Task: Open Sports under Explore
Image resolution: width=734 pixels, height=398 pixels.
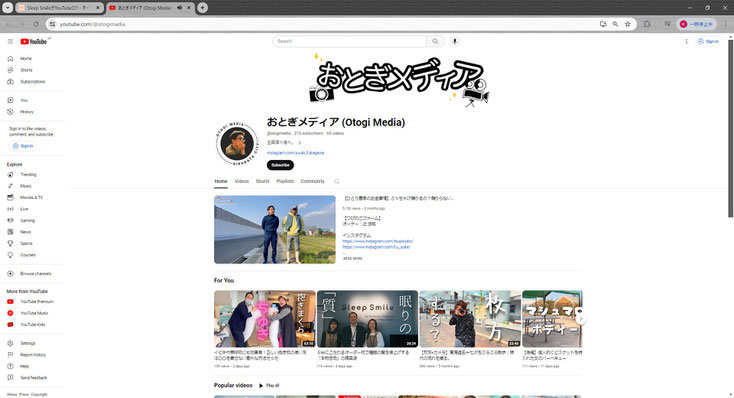Action: tap(26, 243)
